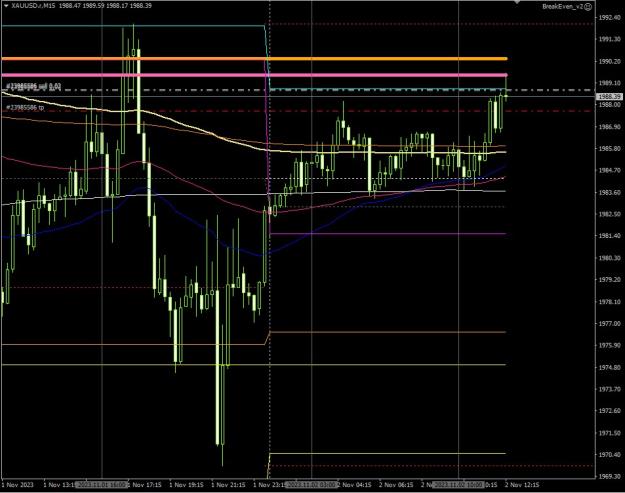Select the thick orange horizontal line
625x493 pixels.
pos(254,59)
